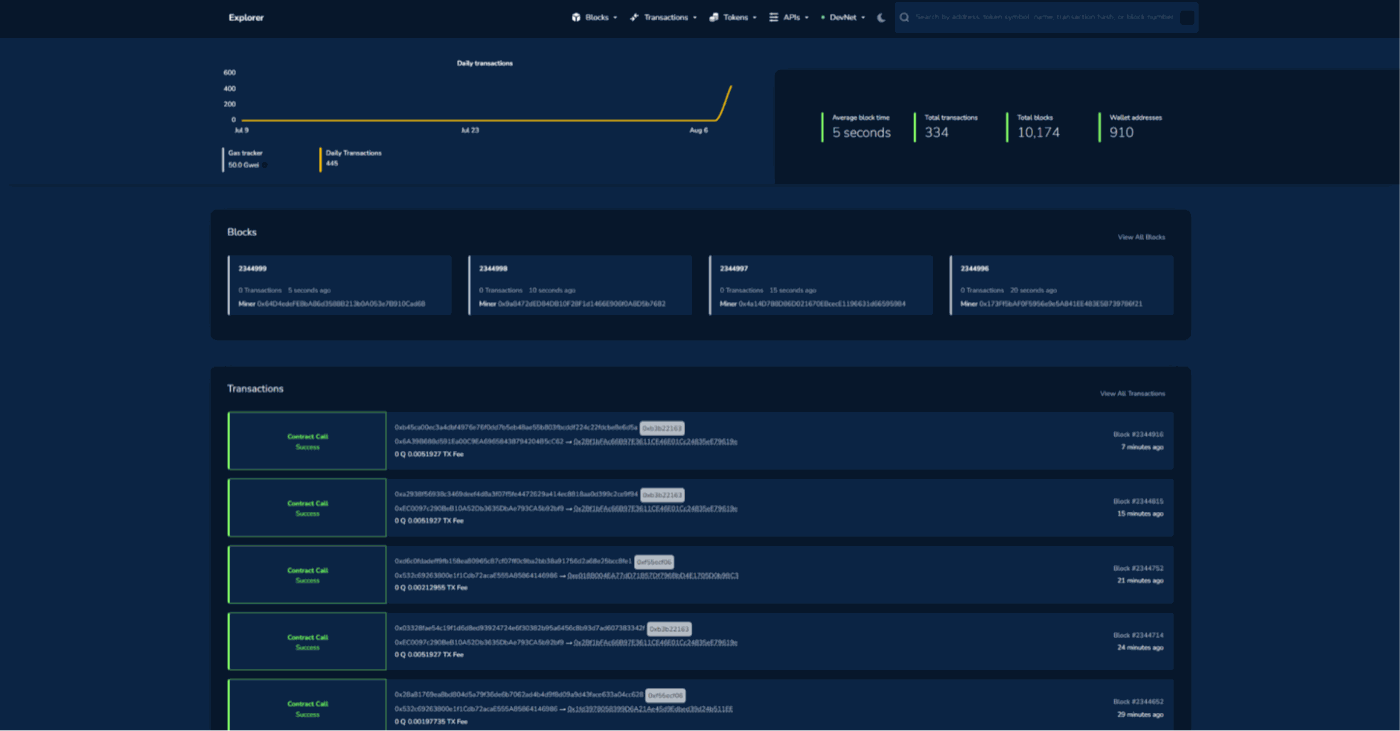1400x731 pixels.
Task: Open transaction hash starting 0xd6c0fdadeff9
Action: point(513,561)
